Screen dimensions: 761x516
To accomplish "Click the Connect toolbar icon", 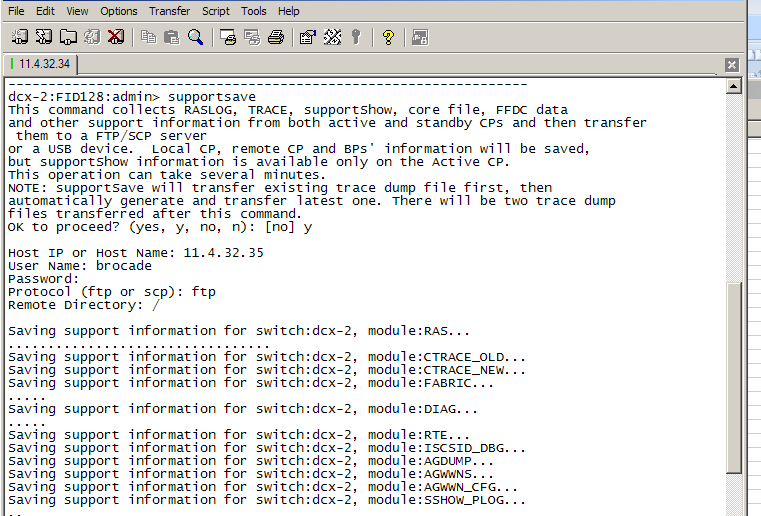I will tap(19, 37).
